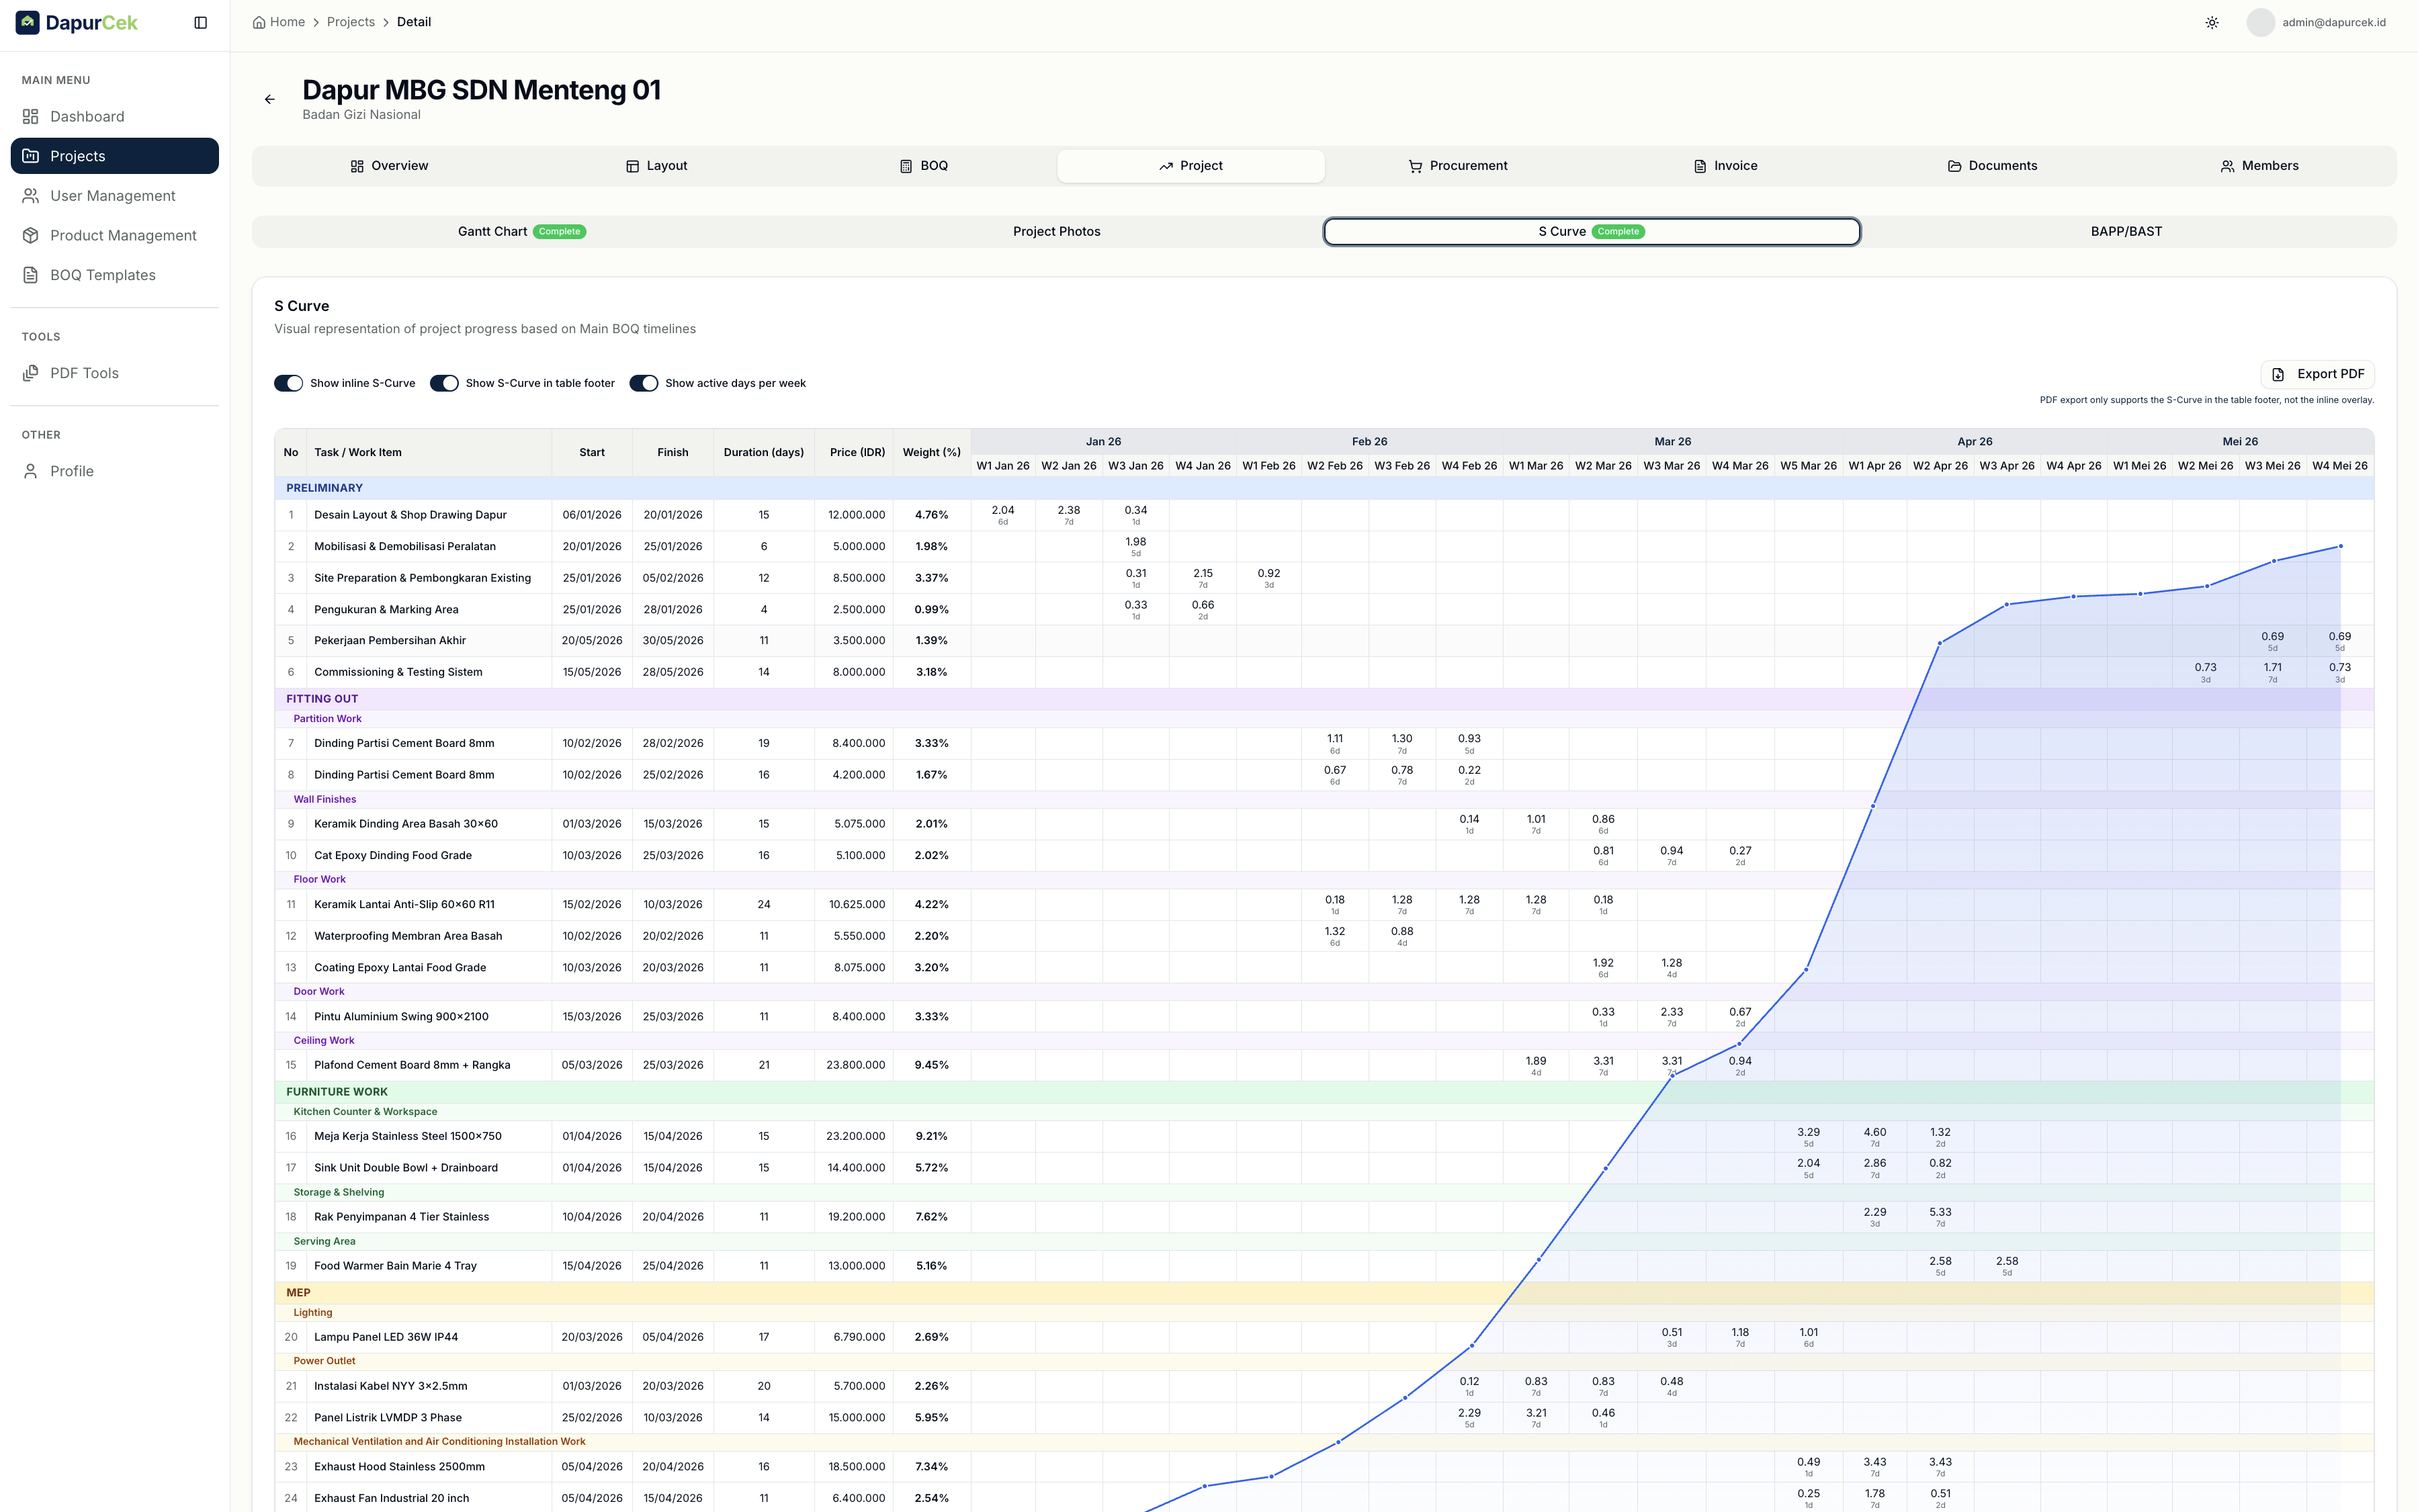
Task: Go to the Members tab
Action: tap(2259, 166)
